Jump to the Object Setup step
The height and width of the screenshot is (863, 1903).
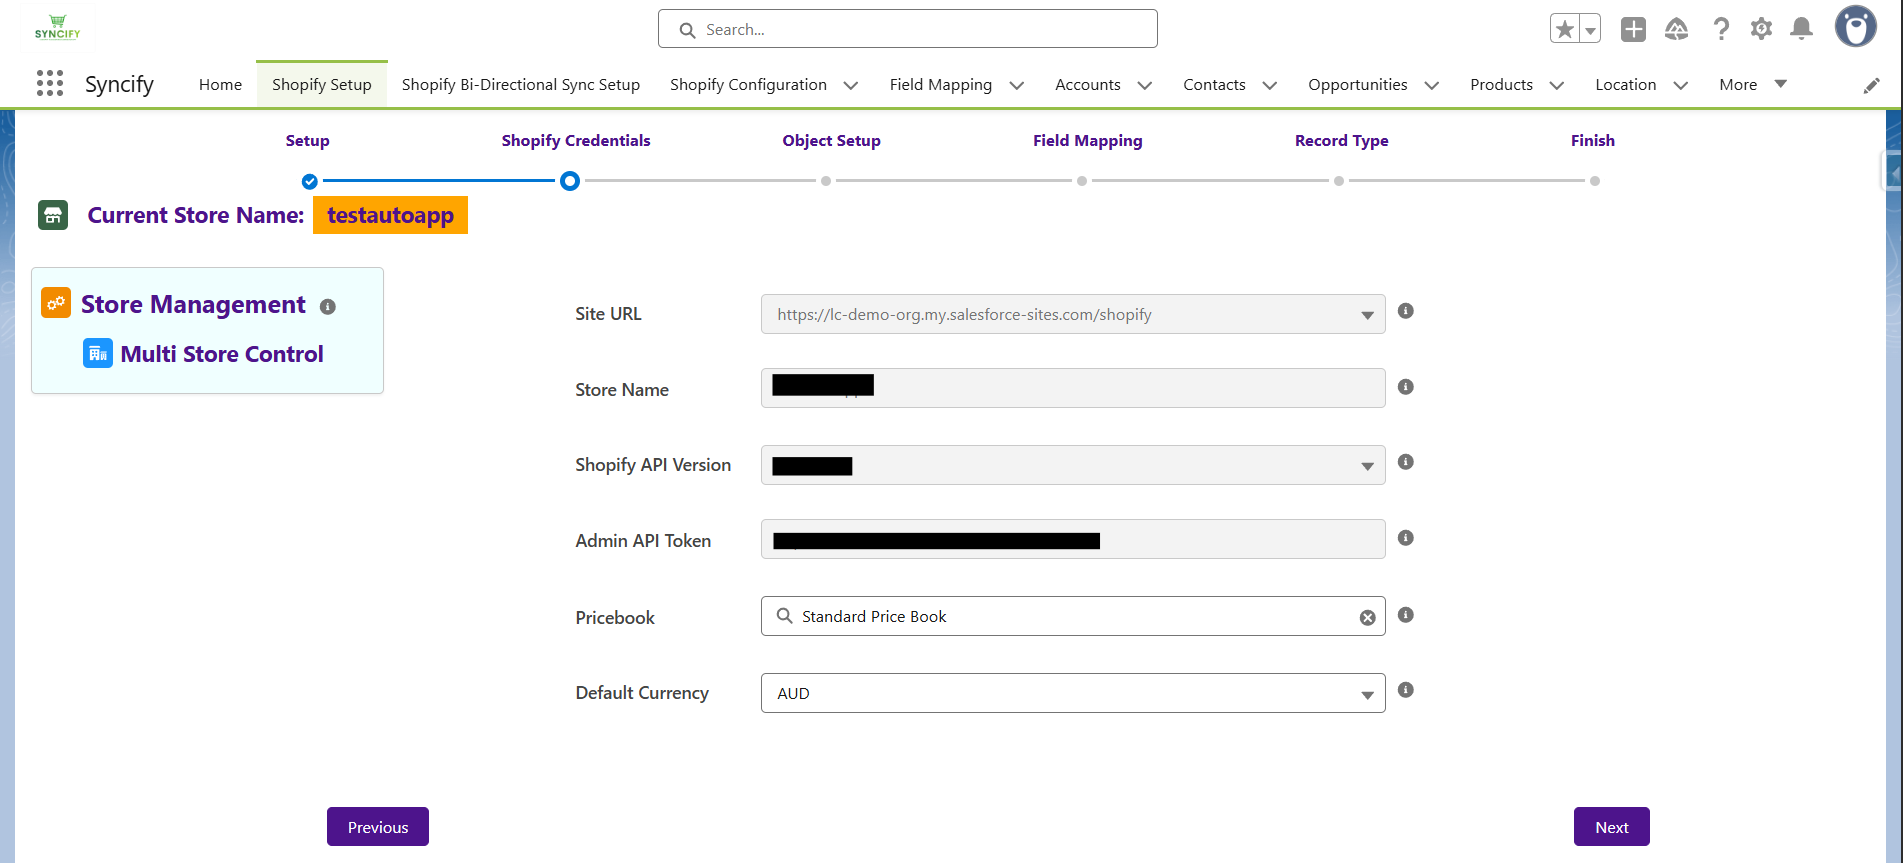coord(831,141)
